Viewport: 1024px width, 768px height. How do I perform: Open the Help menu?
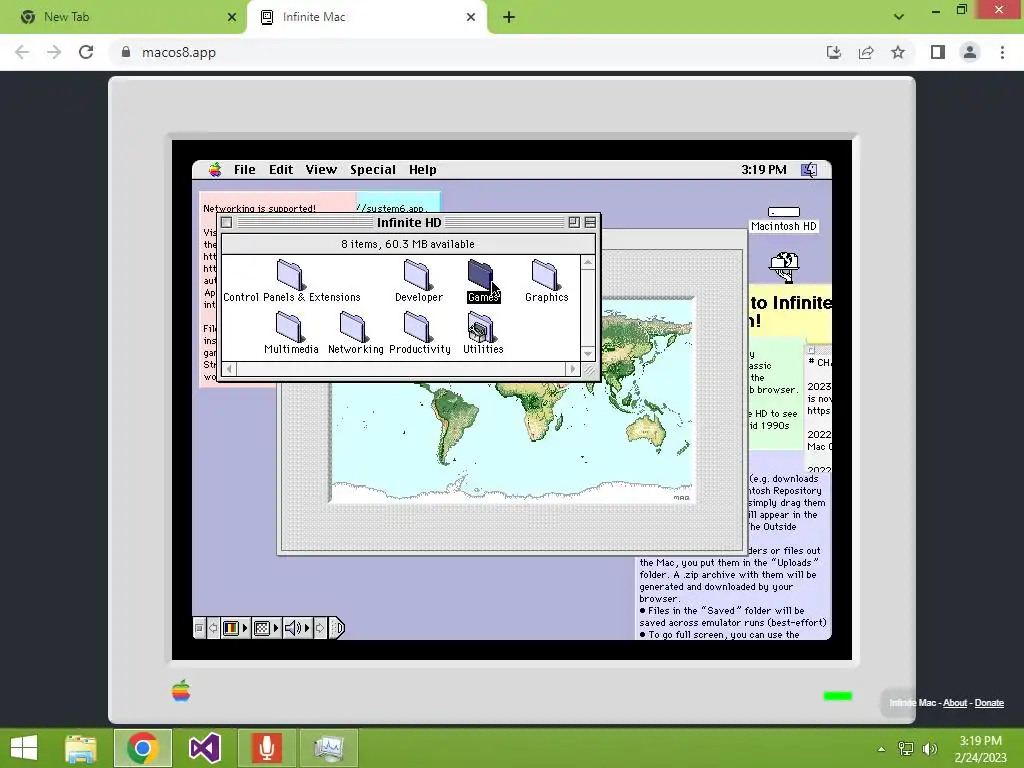pyautogui.click(x=423, y=170)
